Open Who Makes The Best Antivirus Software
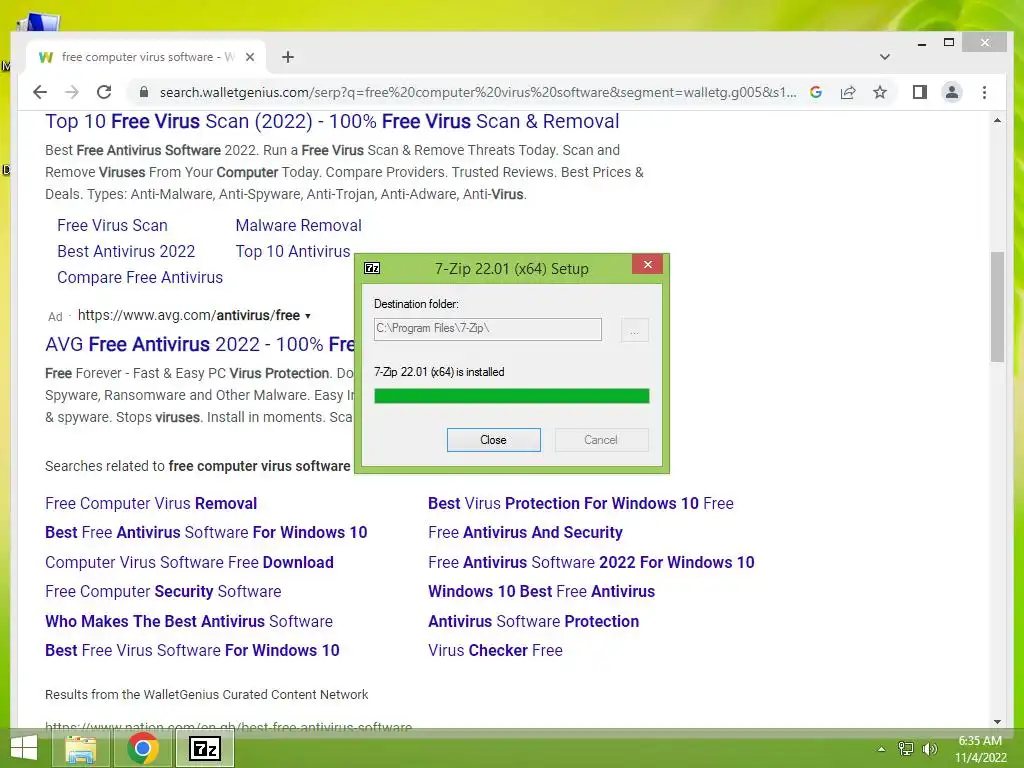The height and width of the screenshot is (768, 1024). (x=189, y=621)
